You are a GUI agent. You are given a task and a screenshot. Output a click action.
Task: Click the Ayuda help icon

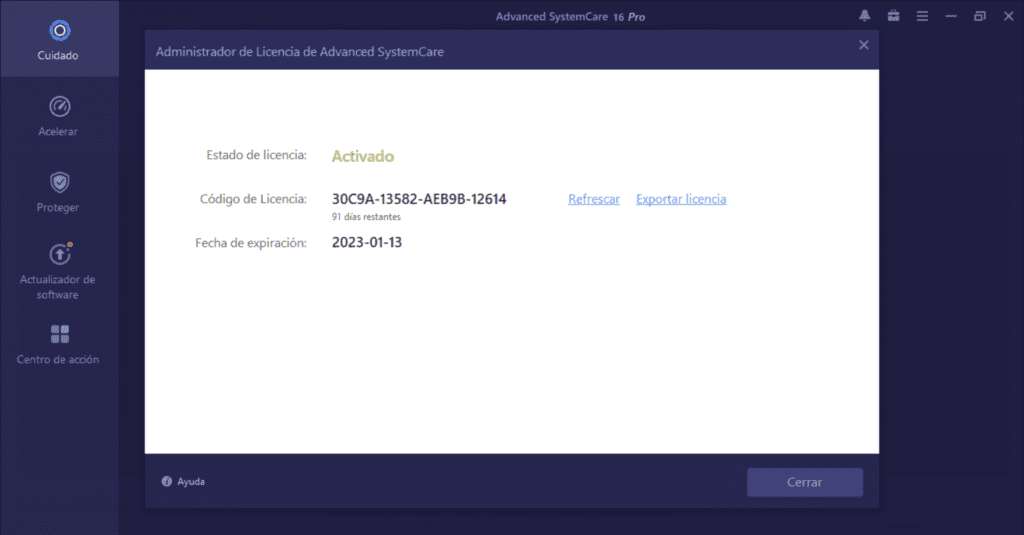167,481
